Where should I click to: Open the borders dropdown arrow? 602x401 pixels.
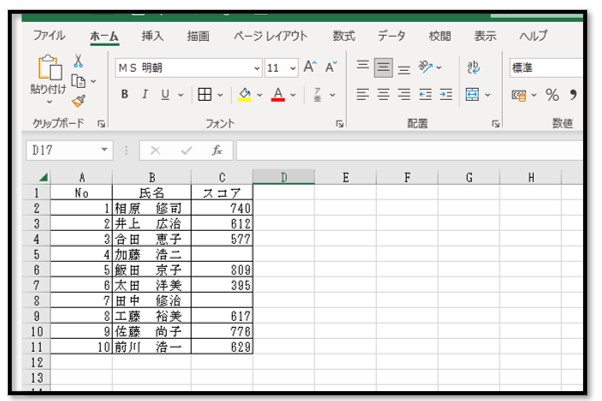(220, 95)
